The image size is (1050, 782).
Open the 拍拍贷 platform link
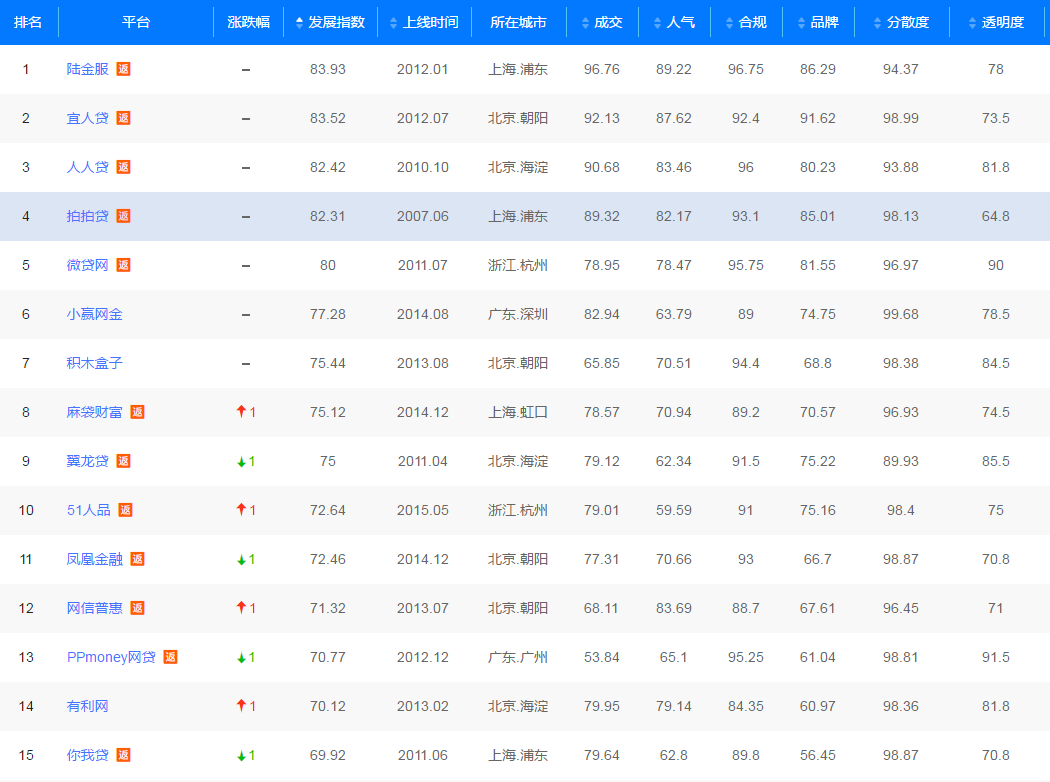pyautogui.click(x=88, y=216)
